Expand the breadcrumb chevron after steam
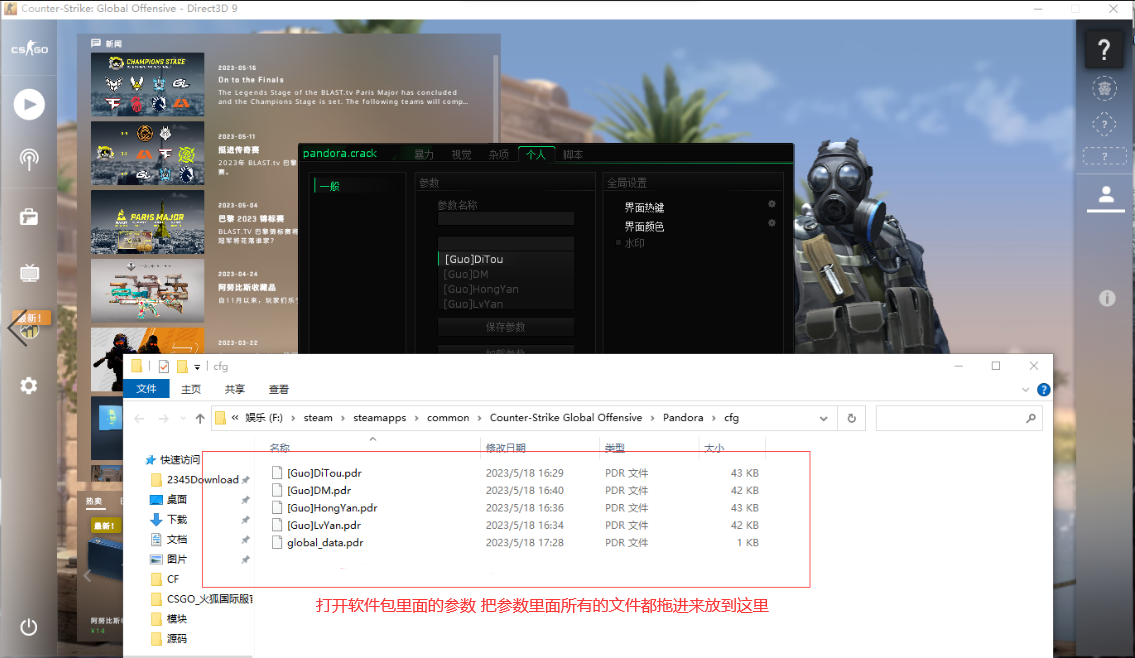Screen dimensions: 1135x658 pyautogui.click(x=343, y=418)
